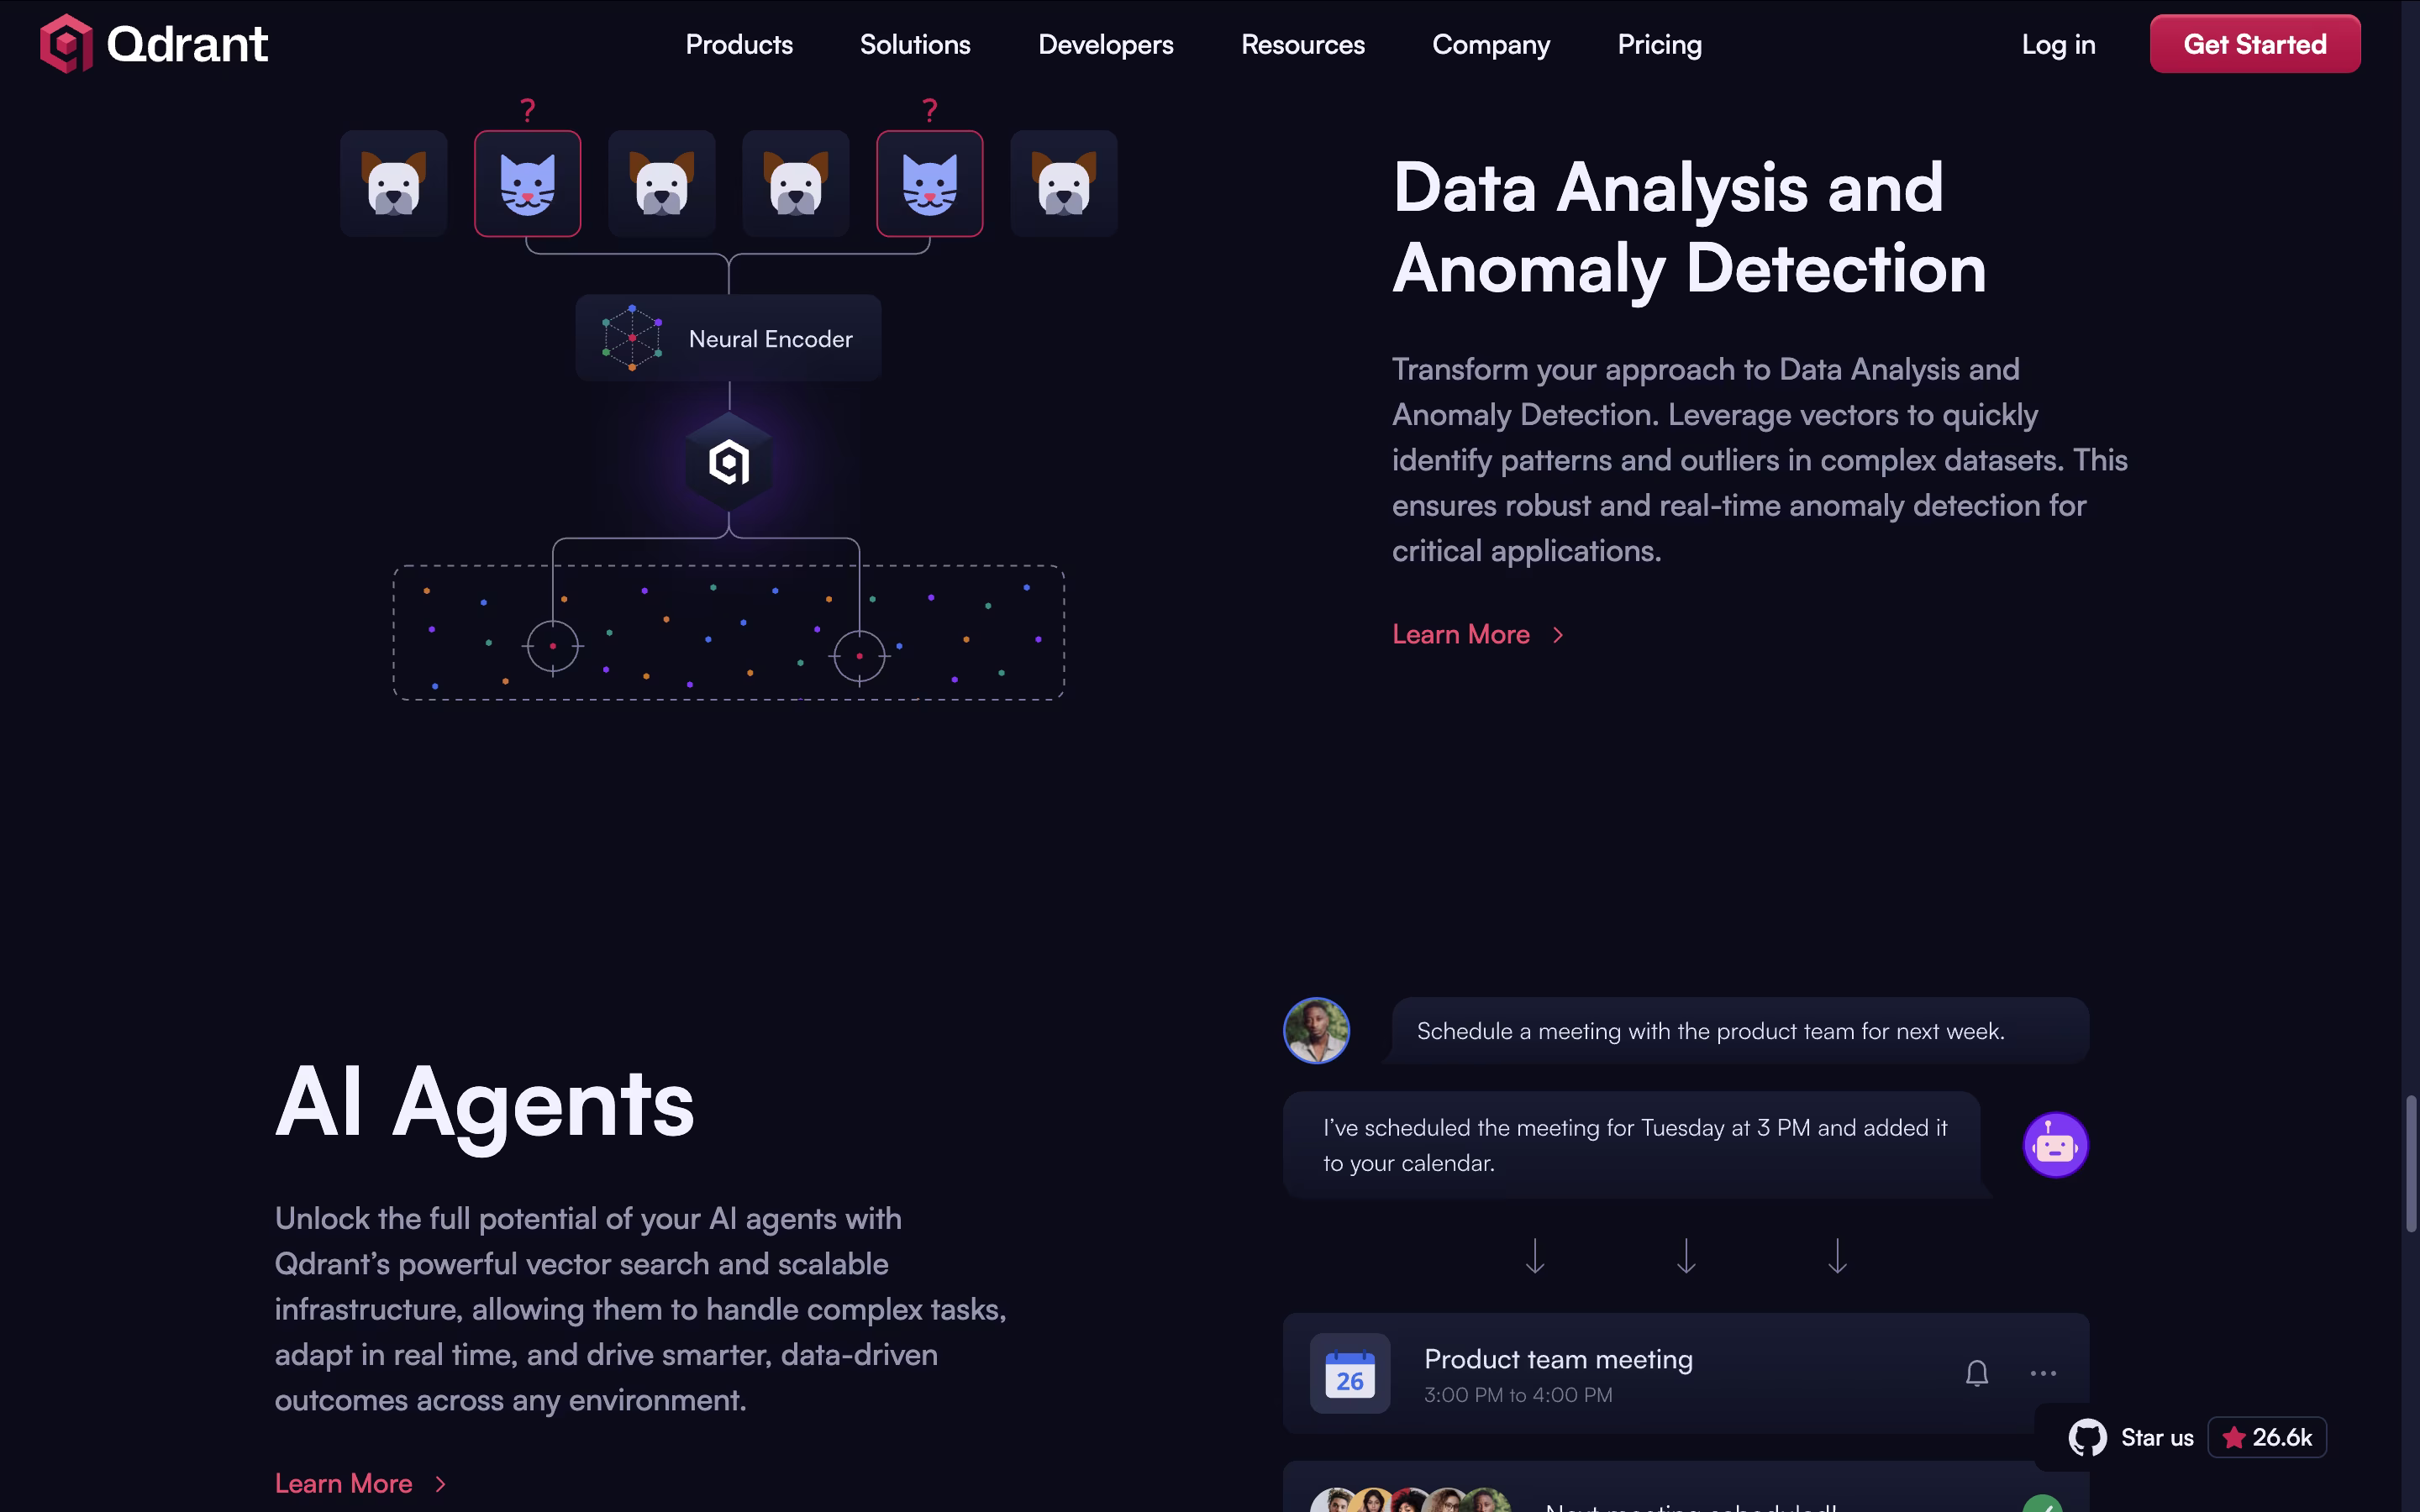This screenshot has height=1512, width=2420.
Task: Open the Products menu
Action: coord(739,44)
